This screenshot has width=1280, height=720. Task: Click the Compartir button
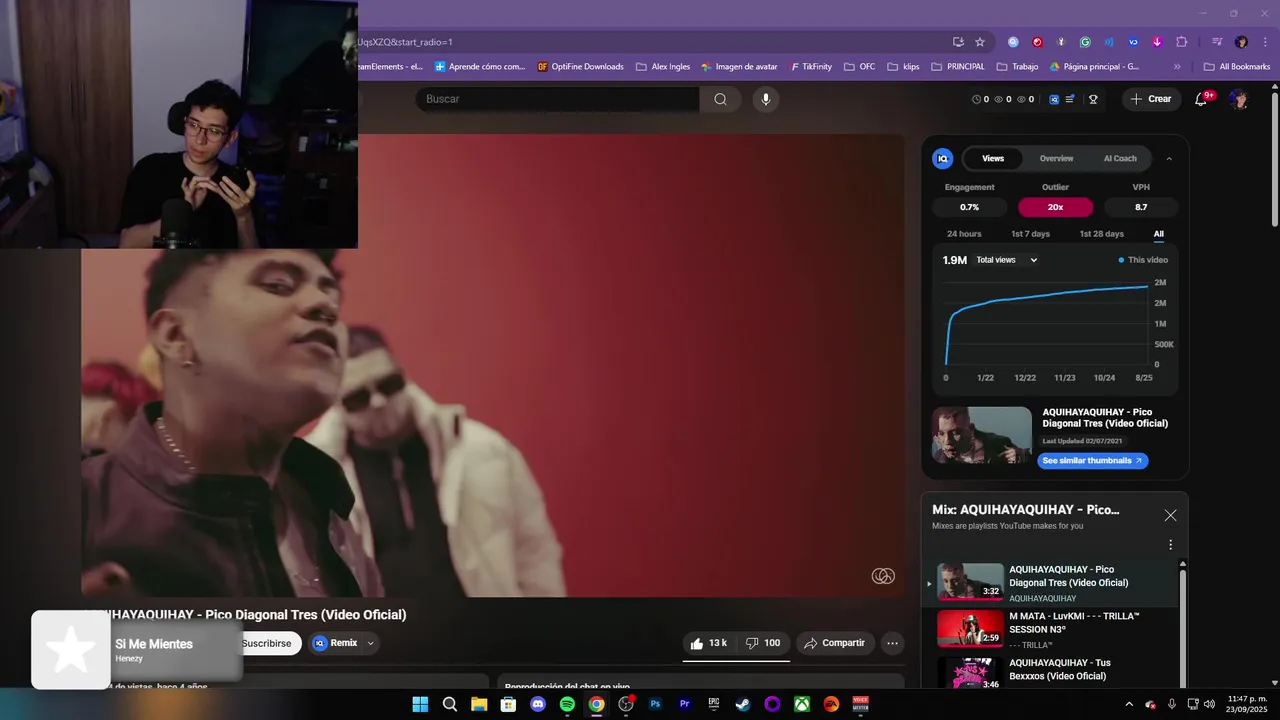[835, 643]
